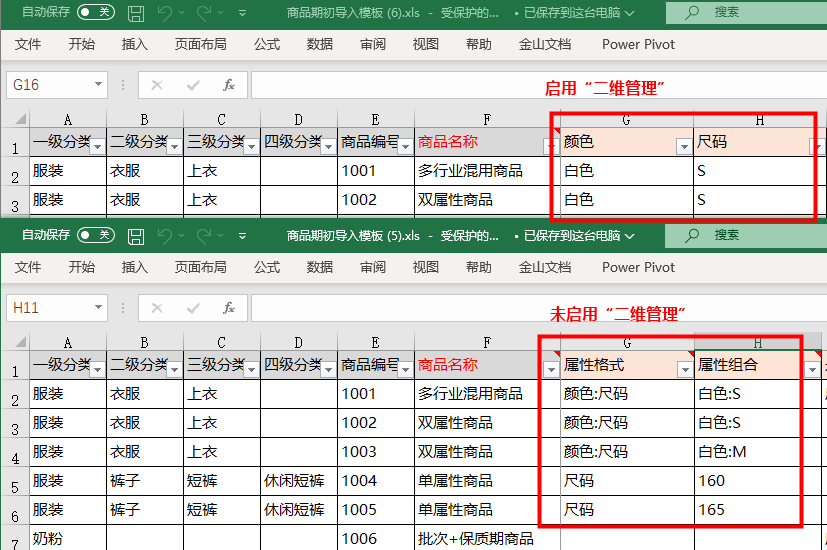
Task: Click cell 165 in bottom sheet
Action: [758, 510]
